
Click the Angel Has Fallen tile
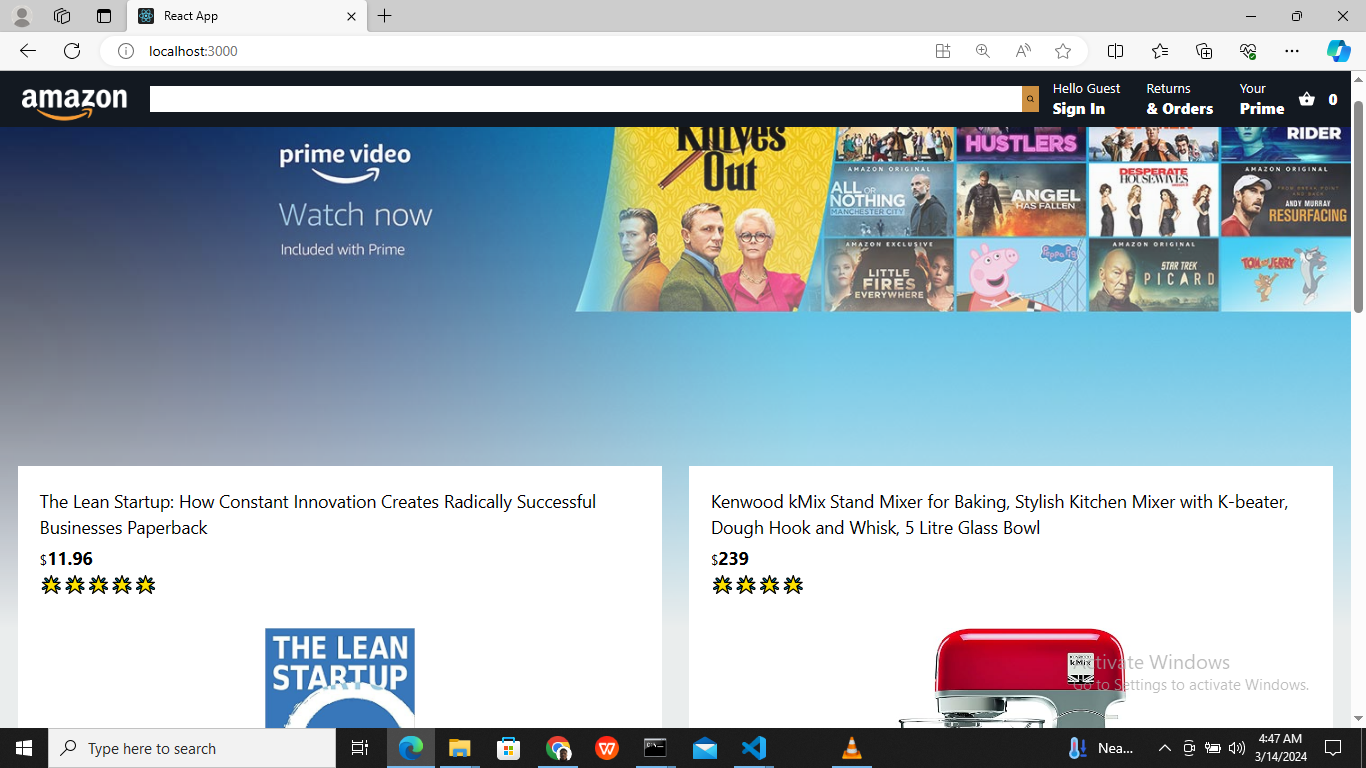(x=1021, y=200)
